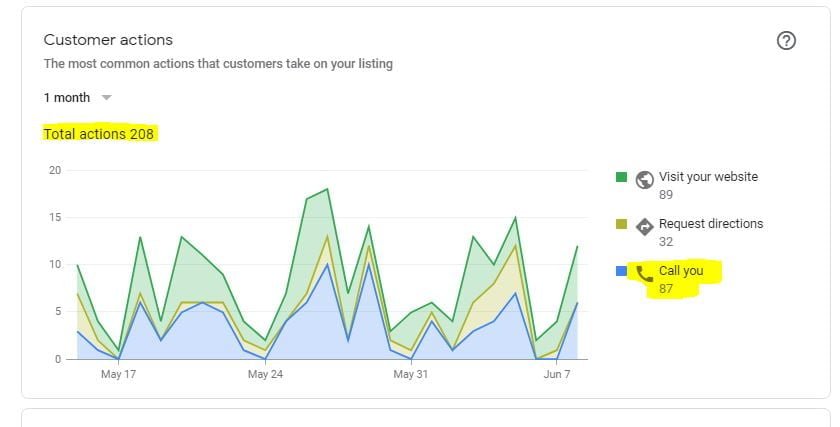Click the Request directions diamond arrow icon
840x427 pixels.
[645, 226]
